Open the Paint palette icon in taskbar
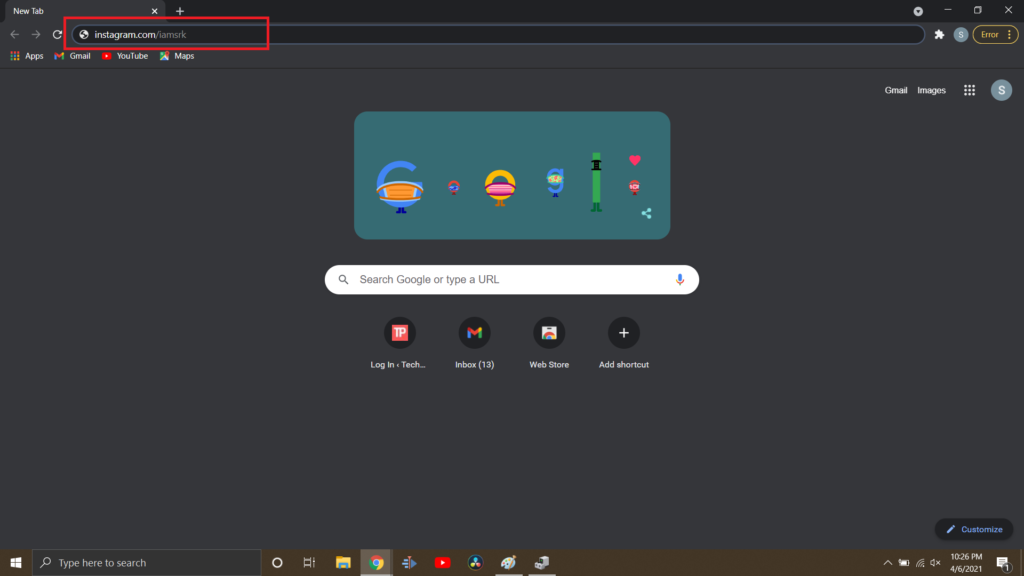 tap(508, 562)
